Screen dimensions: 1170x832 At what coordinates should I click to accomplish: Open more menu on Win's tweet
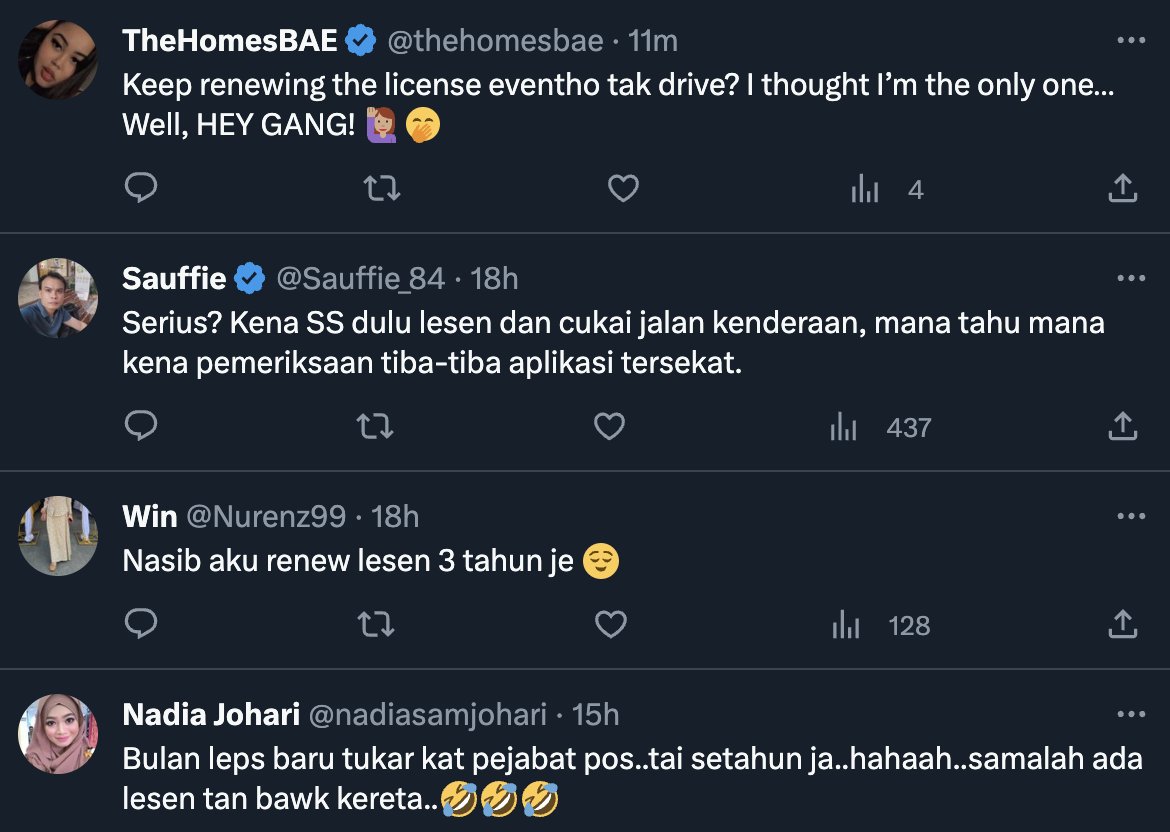pyautogui.click(x=1130, y=516)
